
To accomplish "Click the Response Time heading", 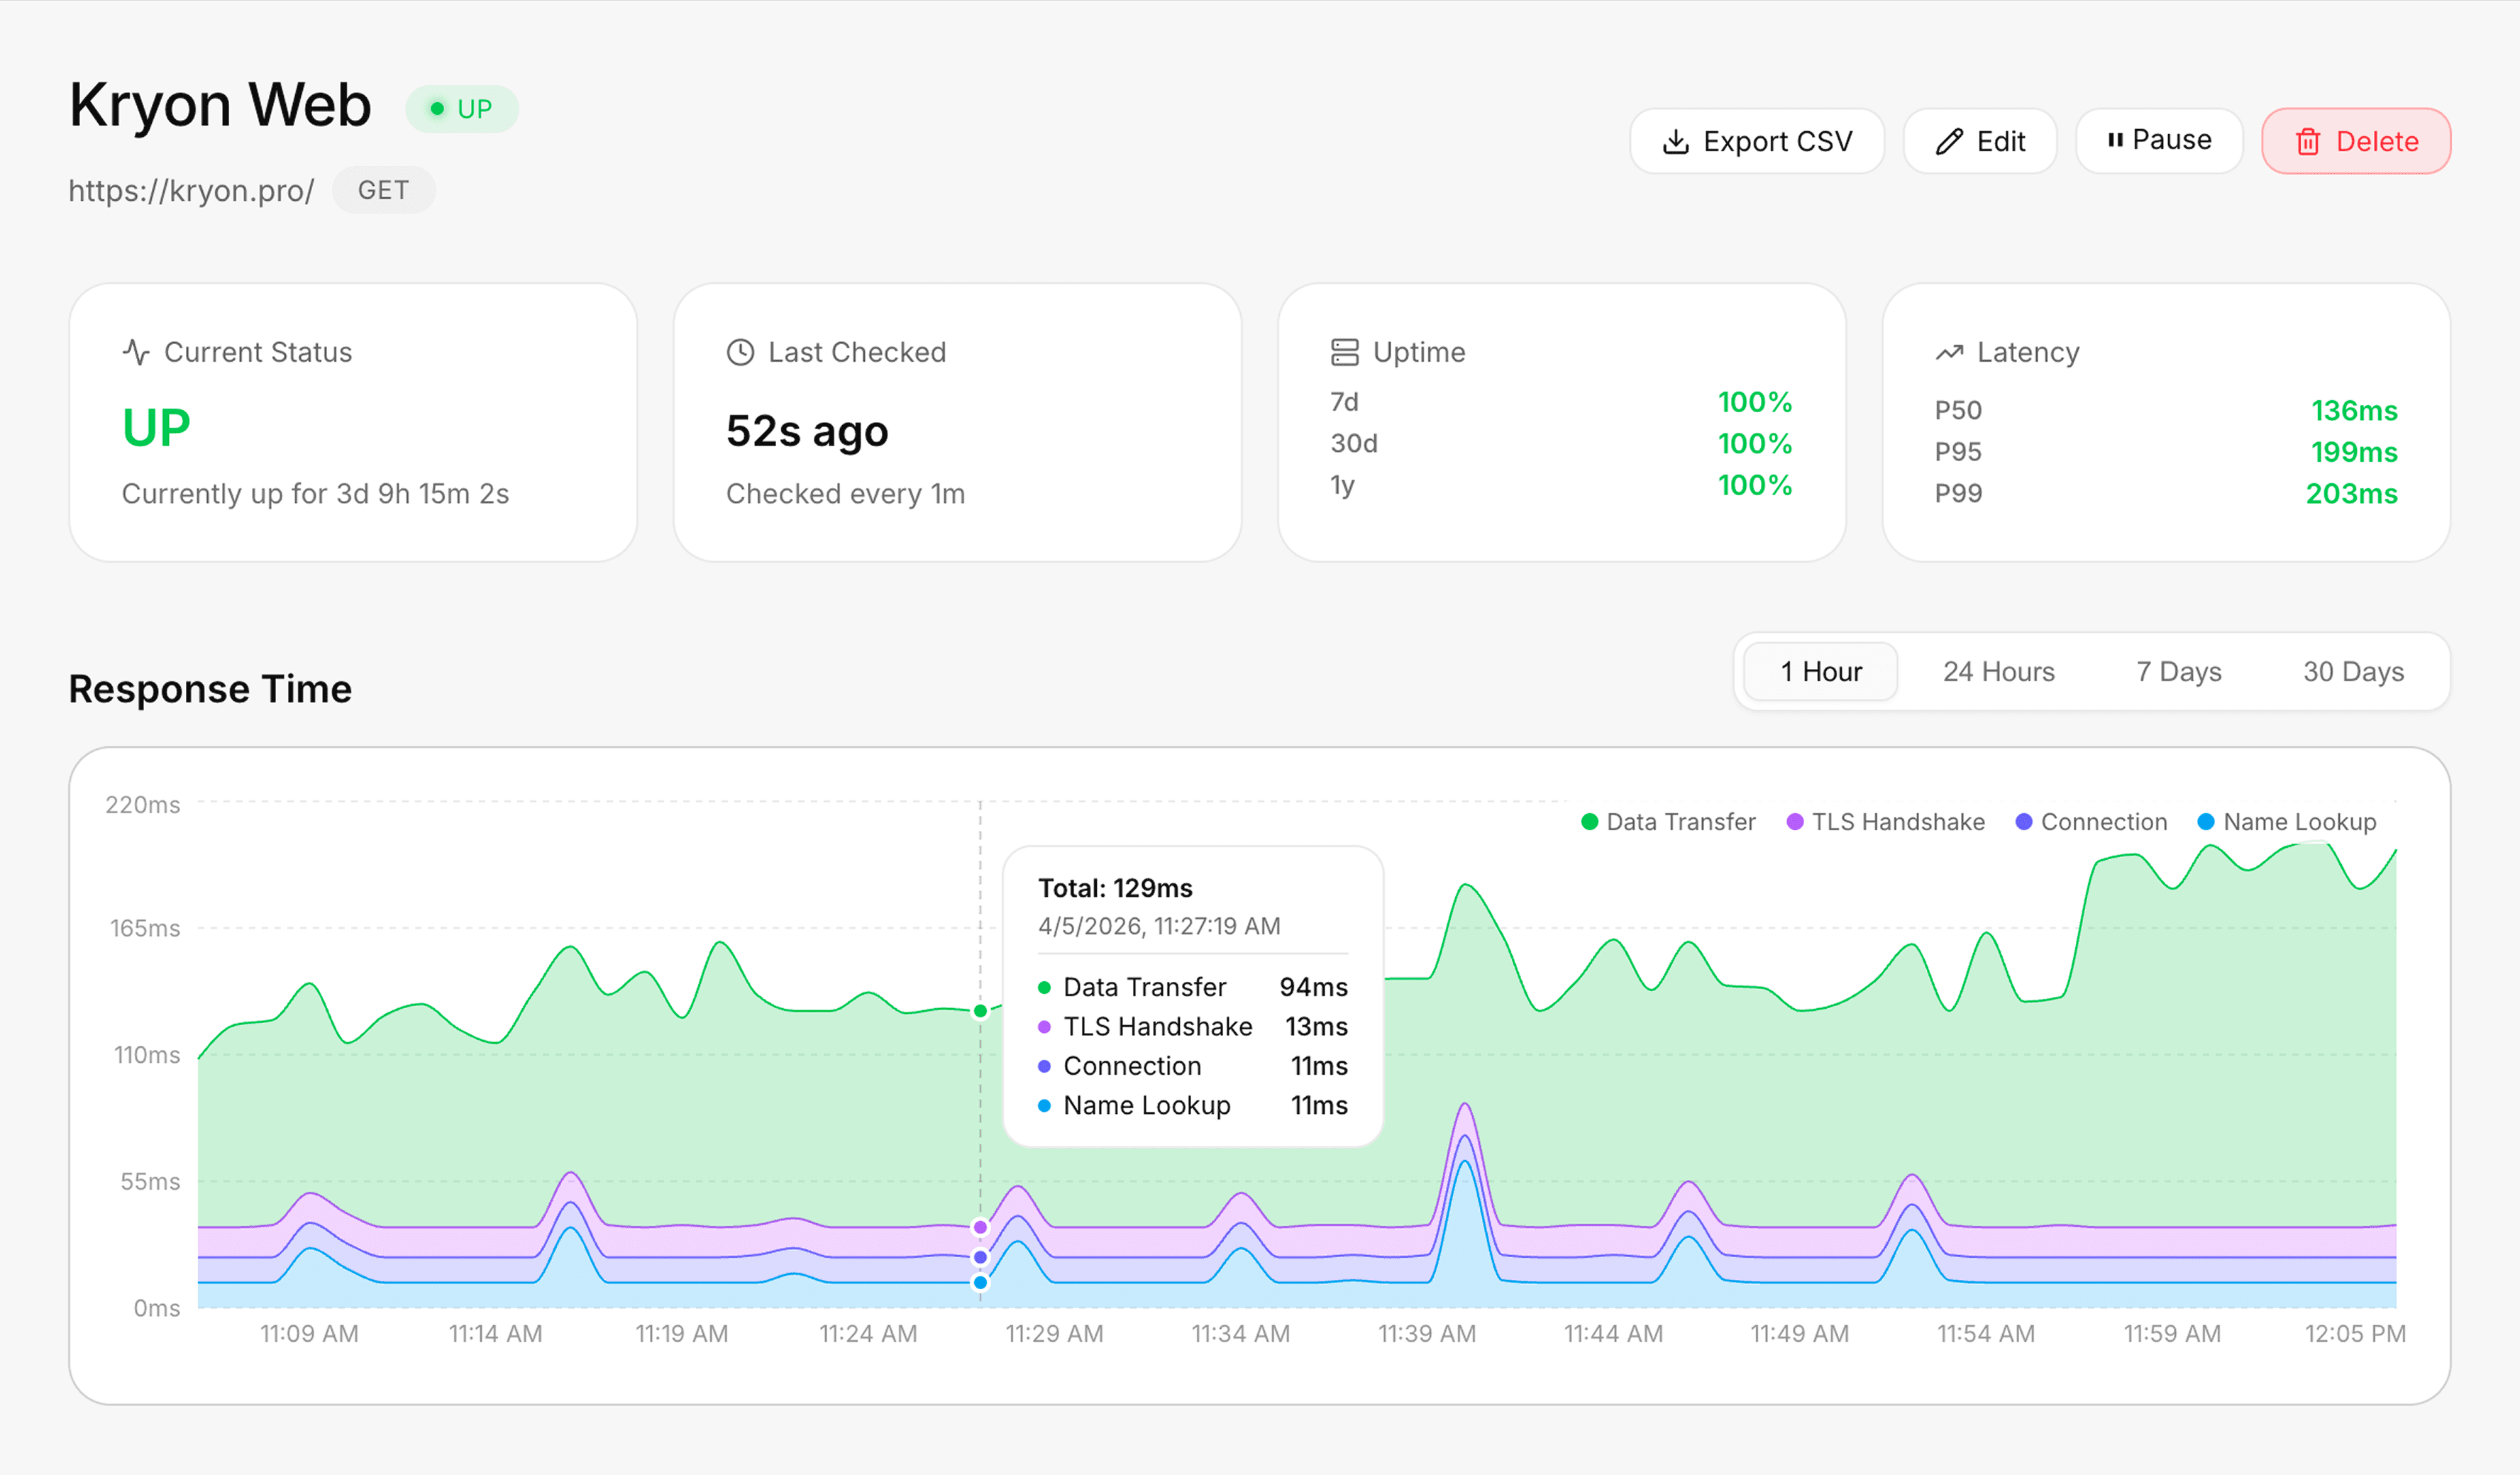I will pyautogui.click(x=210, y=689).
